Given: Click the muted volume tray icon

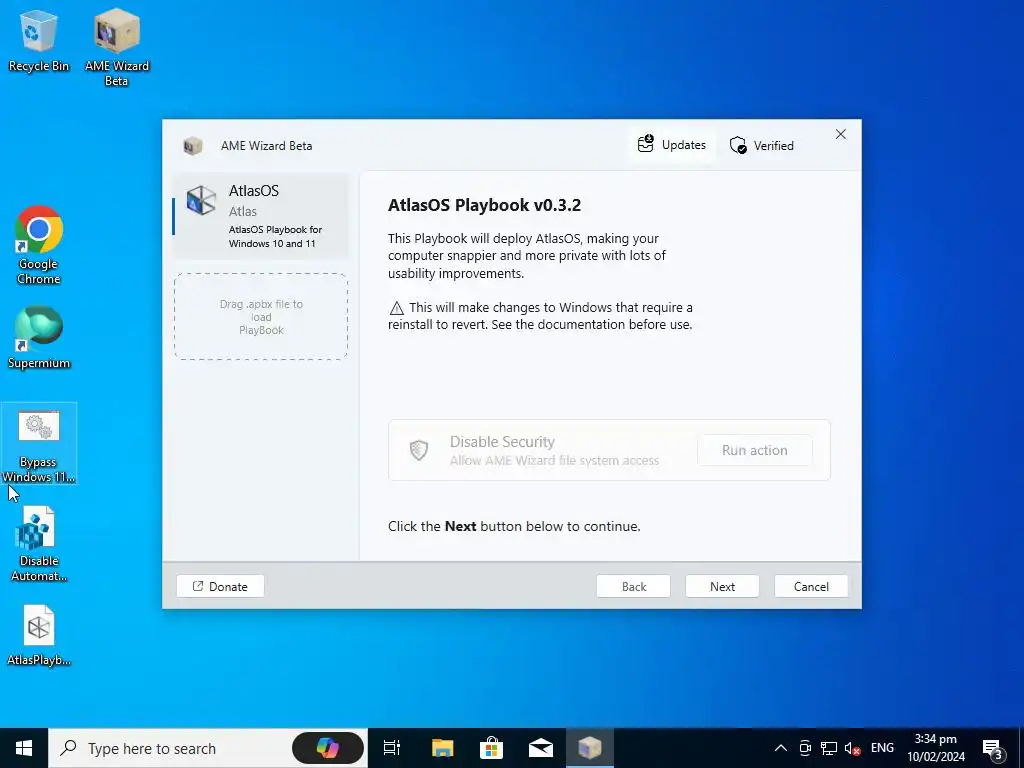Looking at the screenshot, I should [852, 748].
